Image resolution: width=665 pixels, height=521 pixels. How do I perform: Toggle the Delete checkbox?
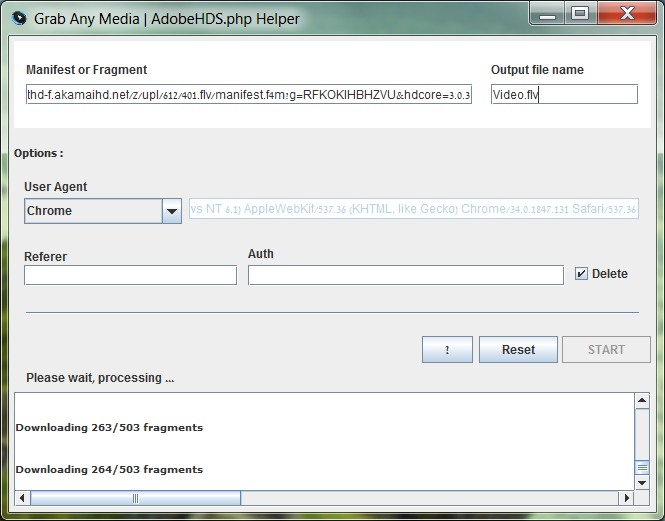pyautogui.click(x=581, y=274)
